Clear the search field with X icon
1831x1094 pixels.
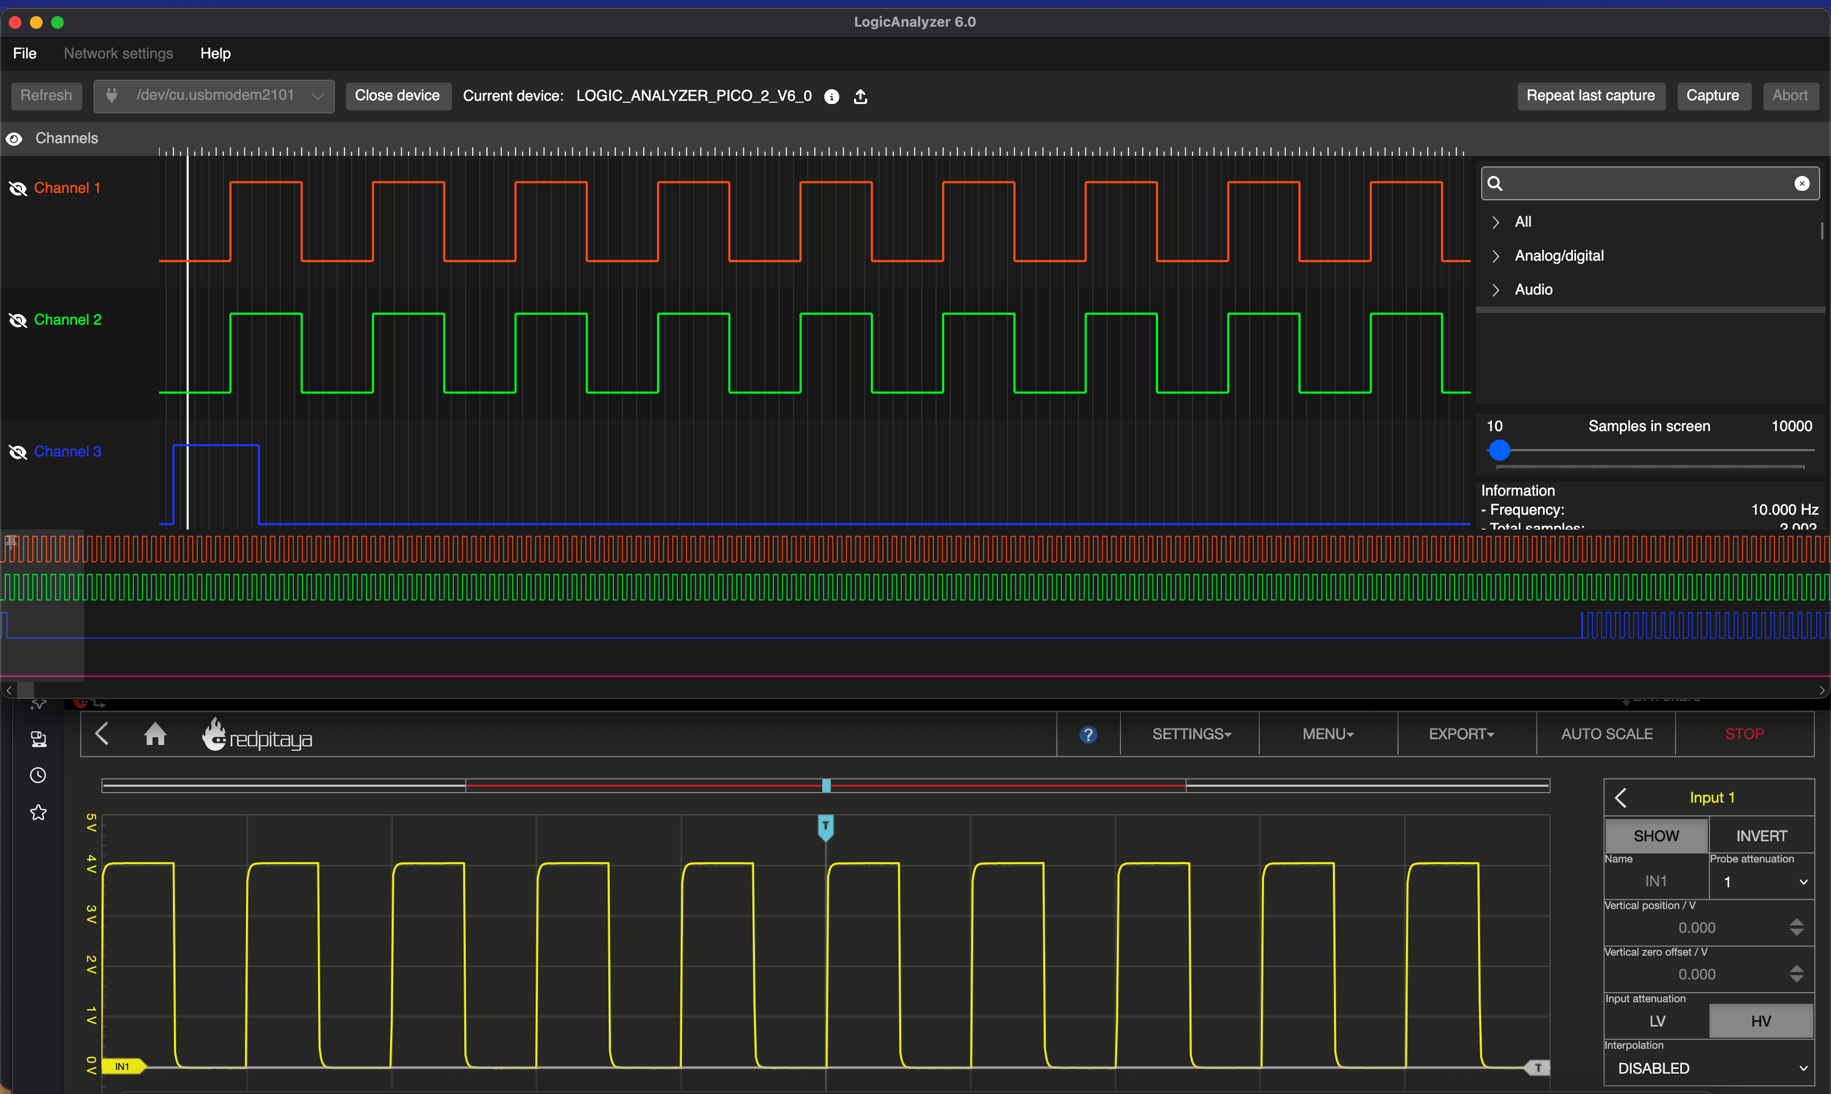point(1801,183)
